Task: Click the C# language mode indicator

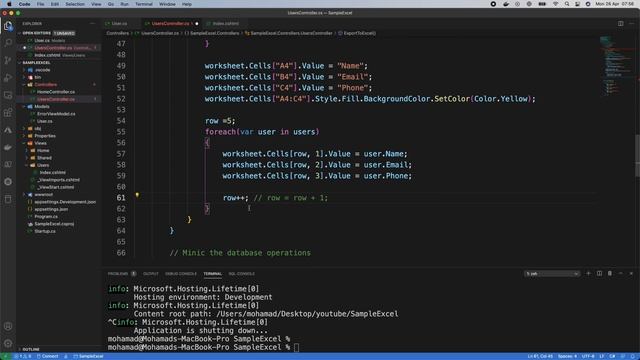Action: [x=612, y=356]
